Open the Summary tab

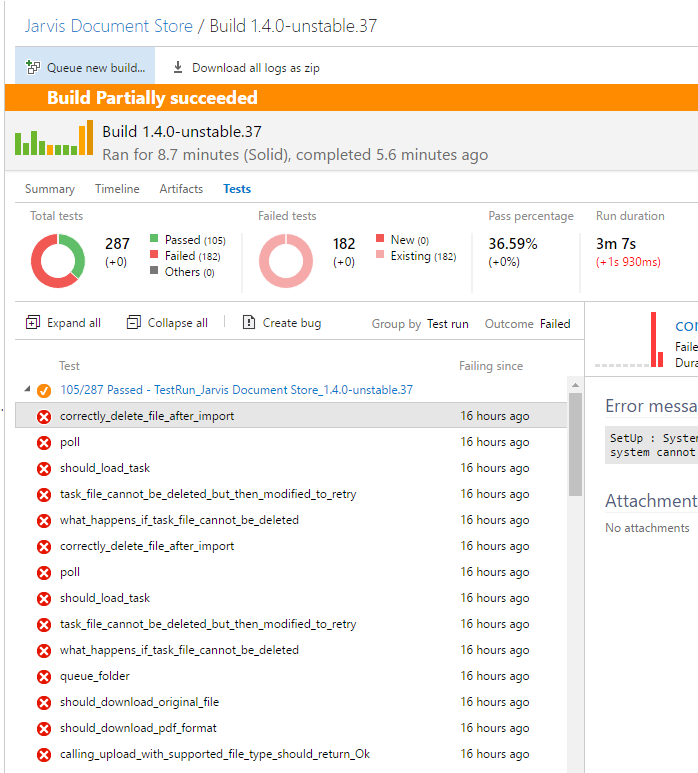[50, 189]
